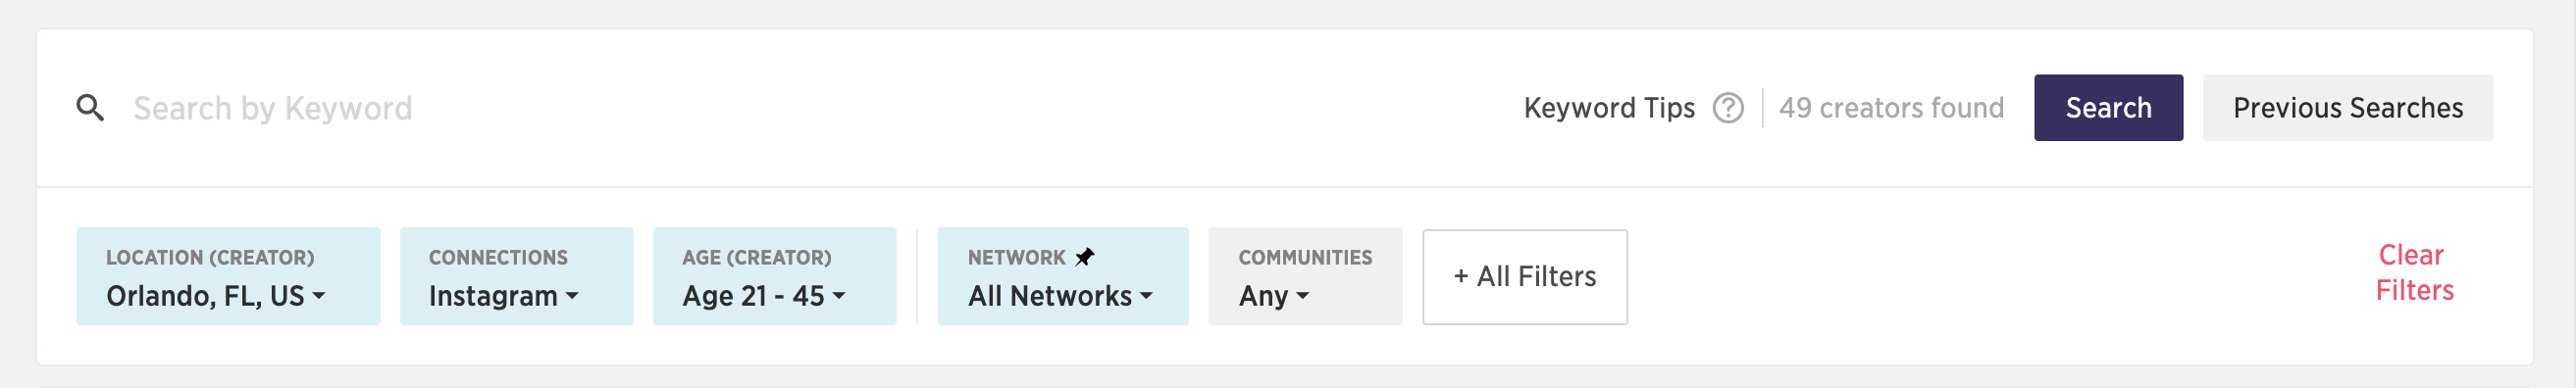
Task: Open the Keyword Tips link
Action: point(1608,108)
